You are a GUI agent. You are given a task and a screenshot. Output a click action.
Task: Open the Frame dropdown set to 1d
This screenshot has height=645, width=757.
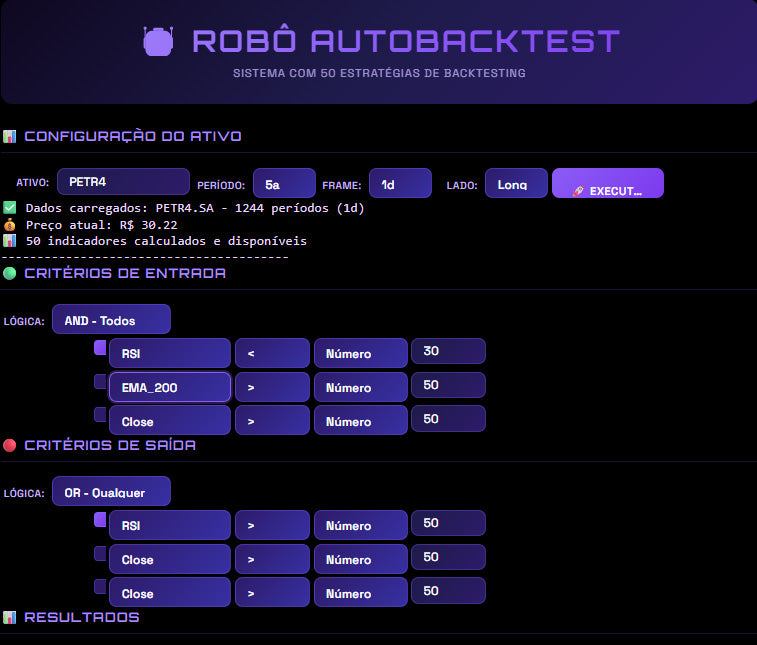(400, 184)
